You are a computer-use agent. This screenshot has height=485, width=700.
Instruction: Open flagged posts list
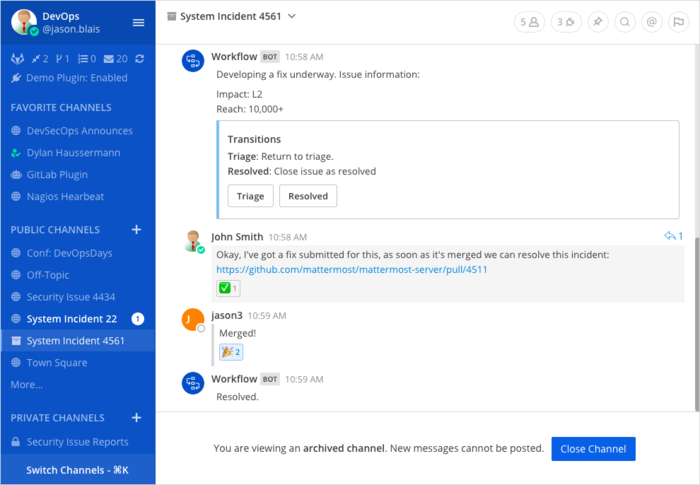679,21
